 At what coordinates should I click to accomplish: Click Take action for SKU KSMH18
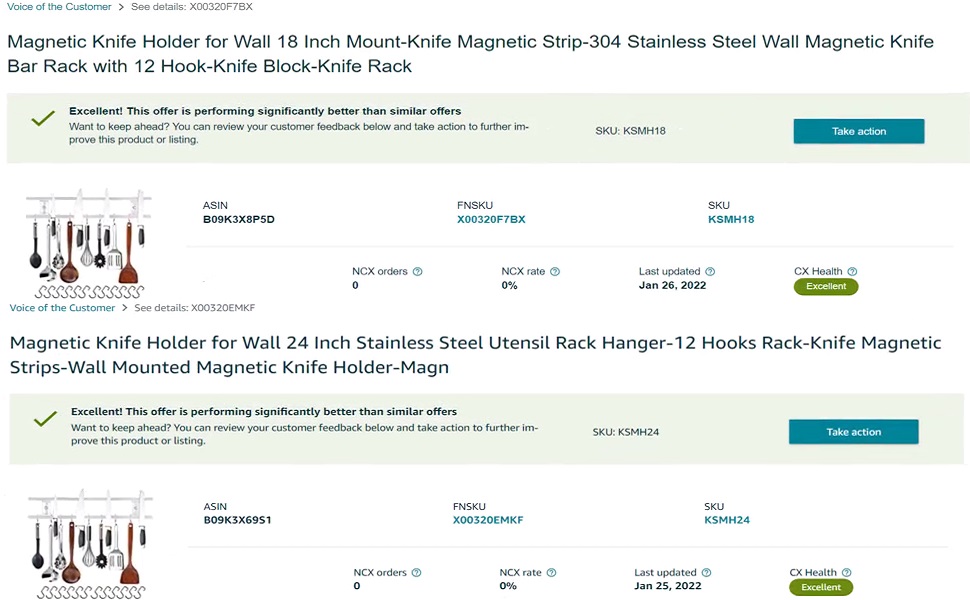(859, 131)
